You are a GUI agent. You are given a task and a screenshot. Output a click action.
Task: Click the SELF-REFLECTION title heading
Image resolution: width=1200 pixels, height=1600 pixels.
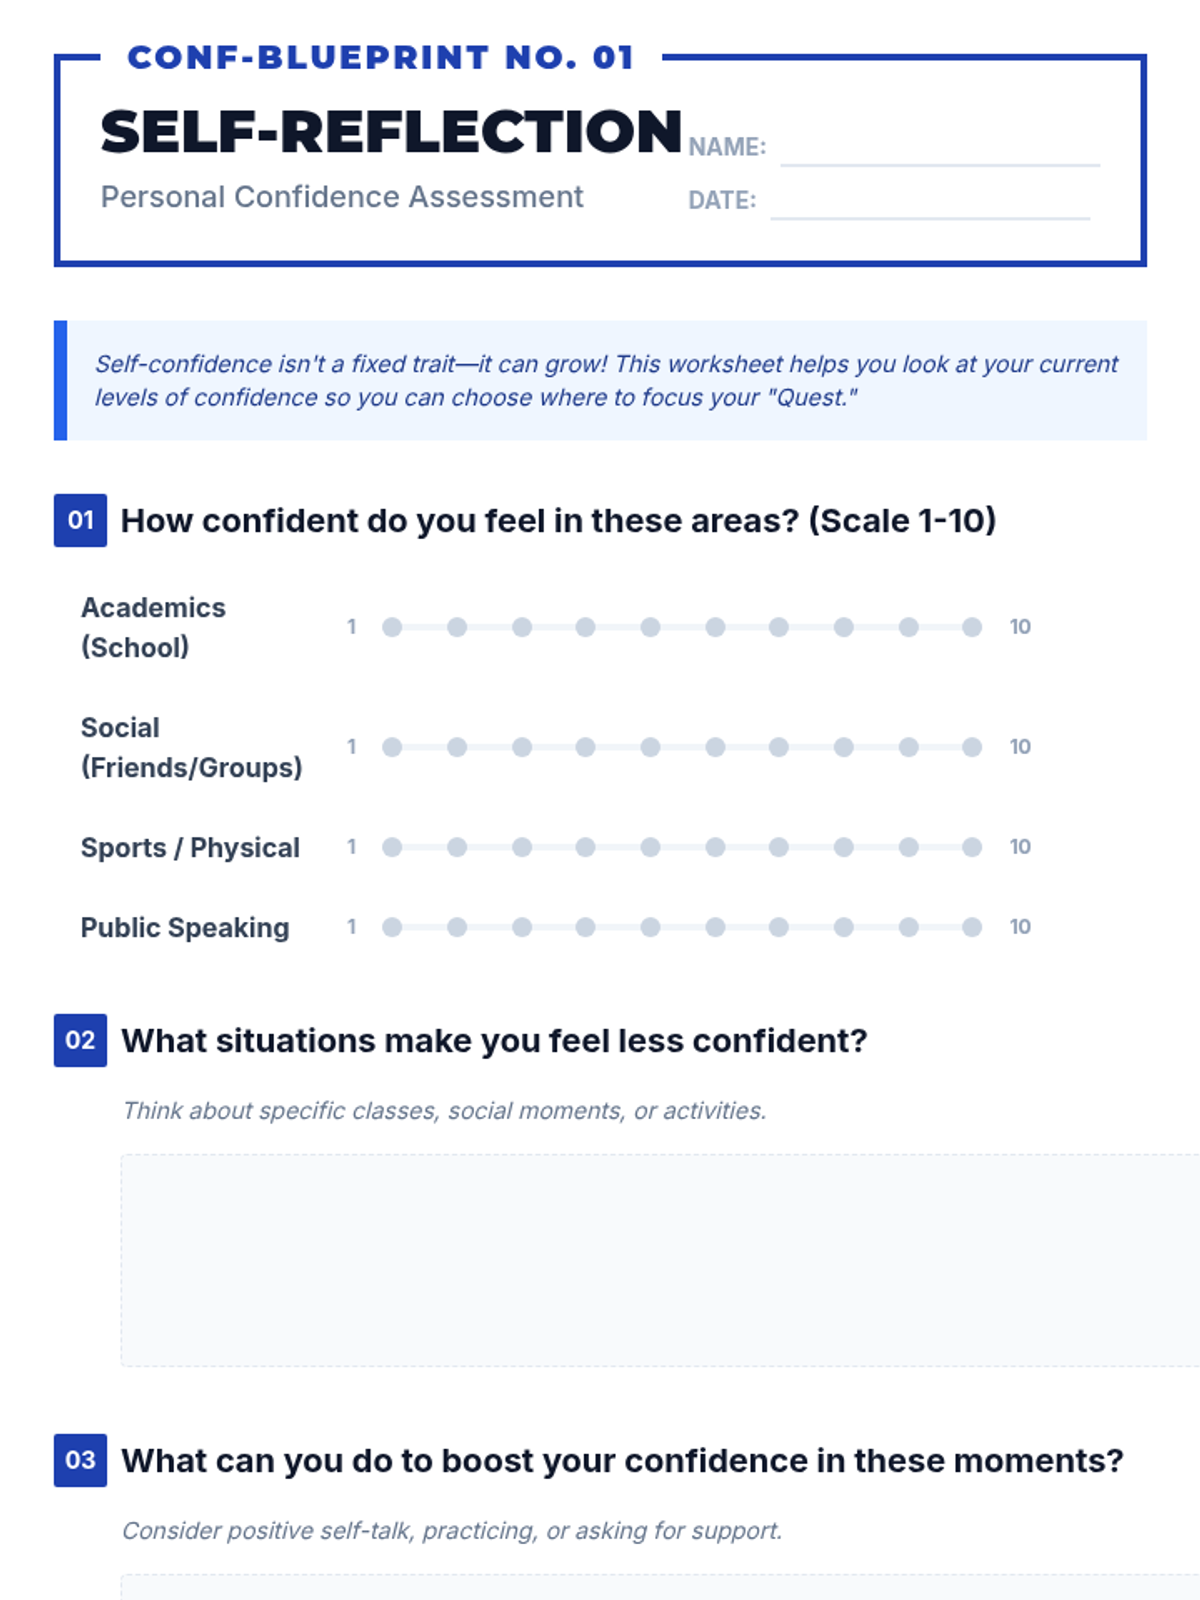[x=390, y=132]
